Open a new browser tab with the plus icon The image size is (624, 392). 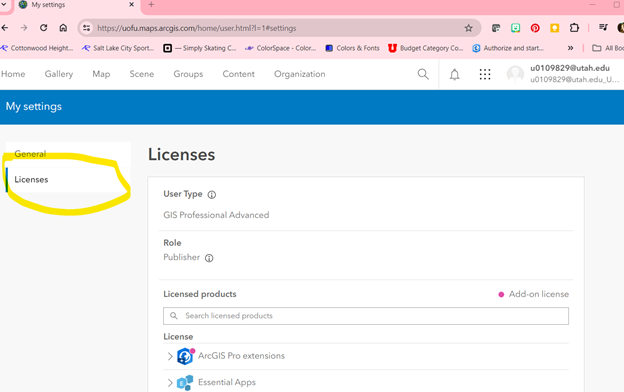(x=151, y=5)
